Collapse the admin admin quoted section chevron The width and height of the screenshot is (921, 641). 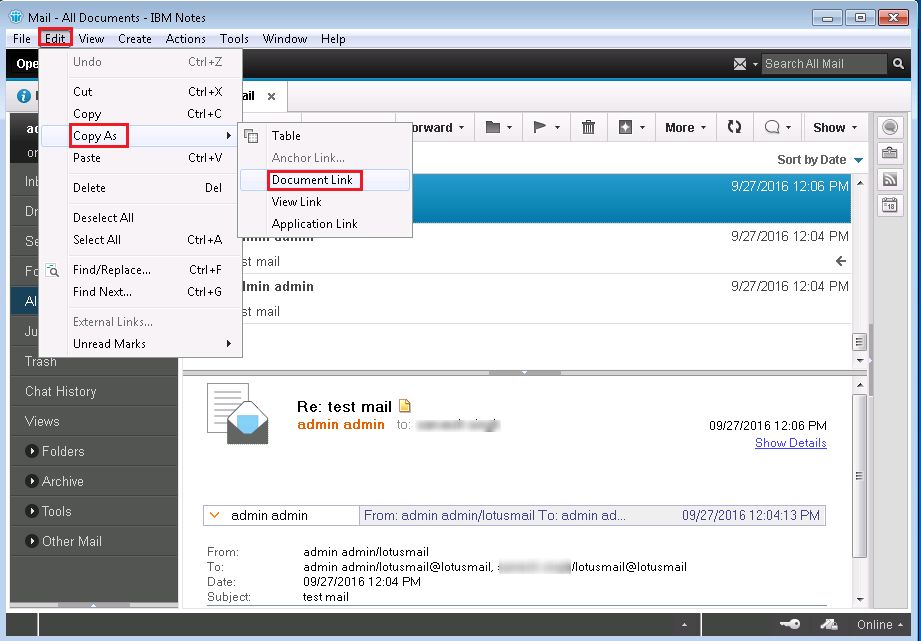(x=214, y=515)
